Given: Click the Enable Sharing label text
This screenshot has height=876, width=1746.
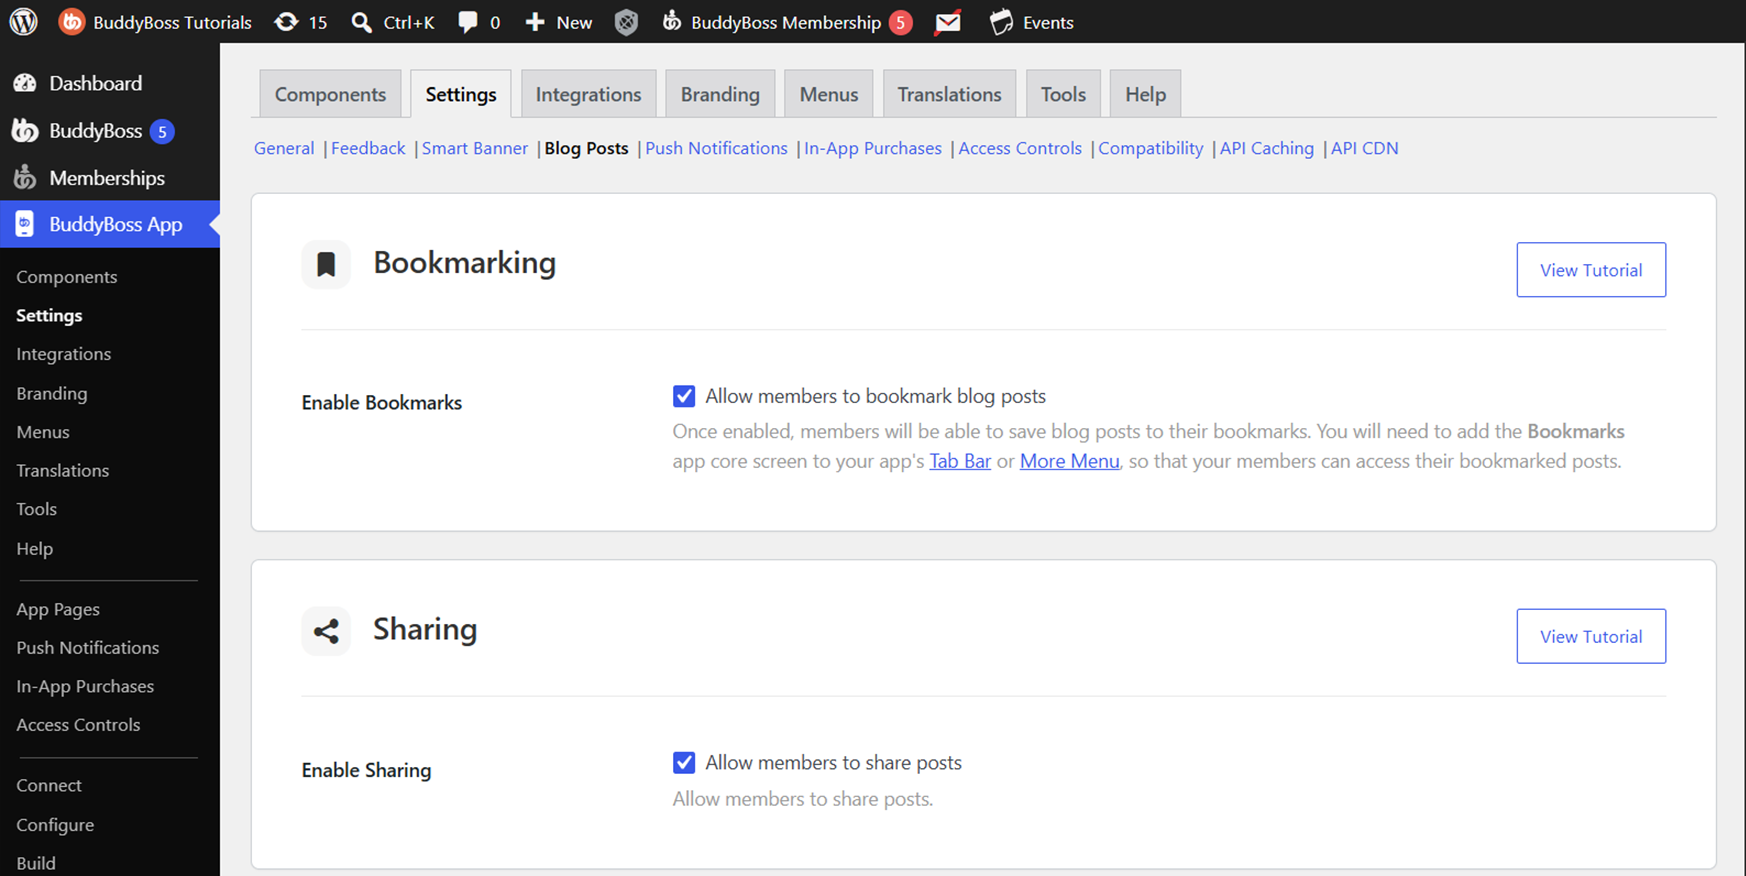Looking at the screenshot, I should [366, 770].
